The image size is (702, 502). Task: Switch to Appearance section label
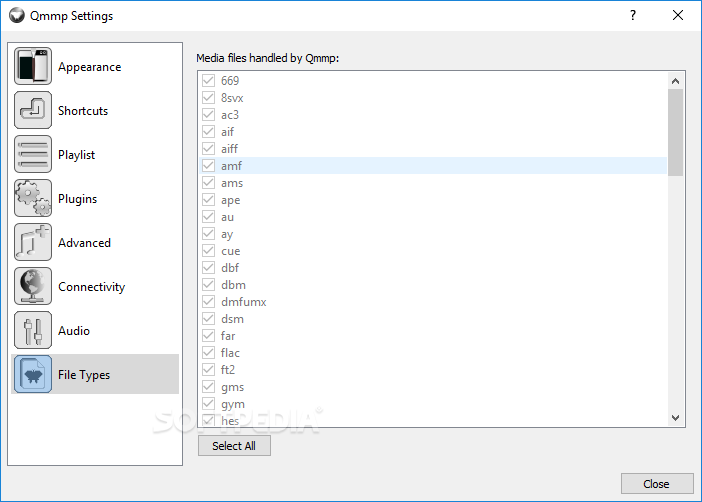pos(90,67)
